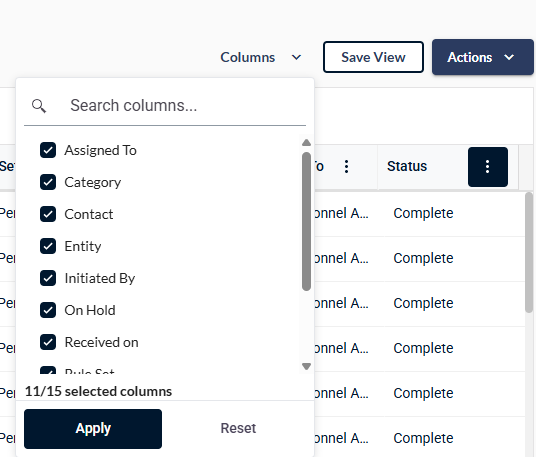Click the column list scrollbar thumb
This screenshot has height=457, width=536.
click(x=307, y=221)
